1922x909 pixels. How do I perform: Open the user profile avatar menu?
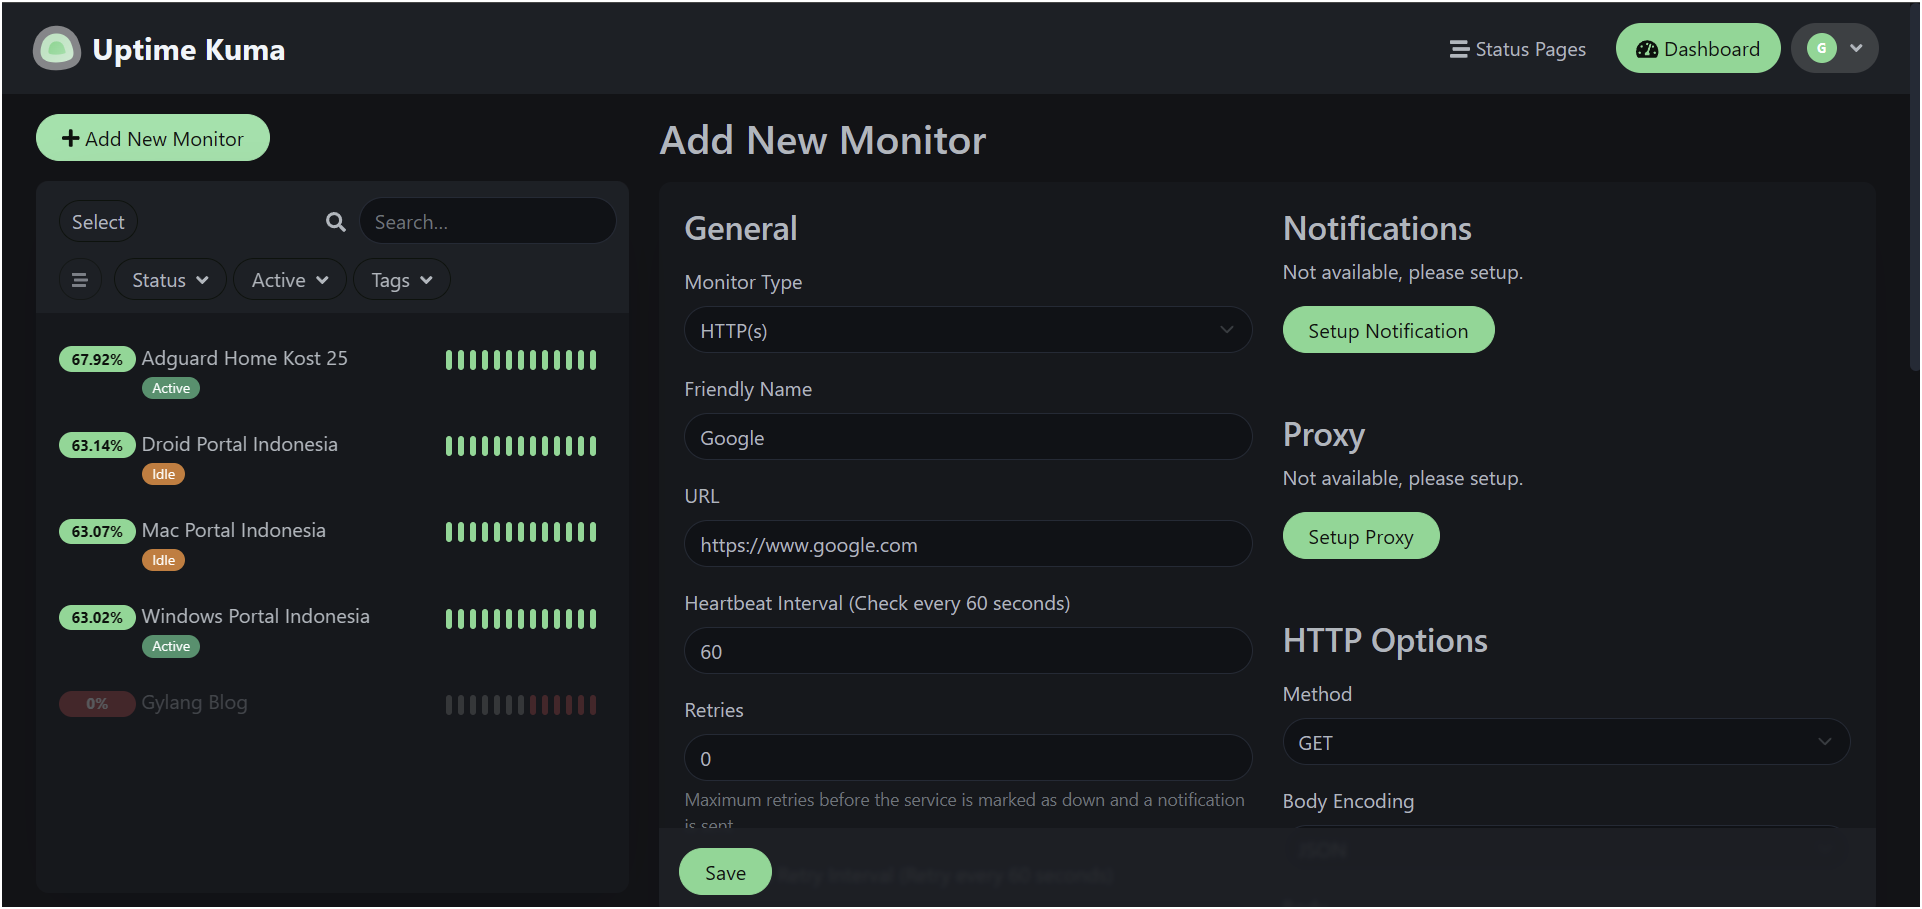(x=1835, y=48)
